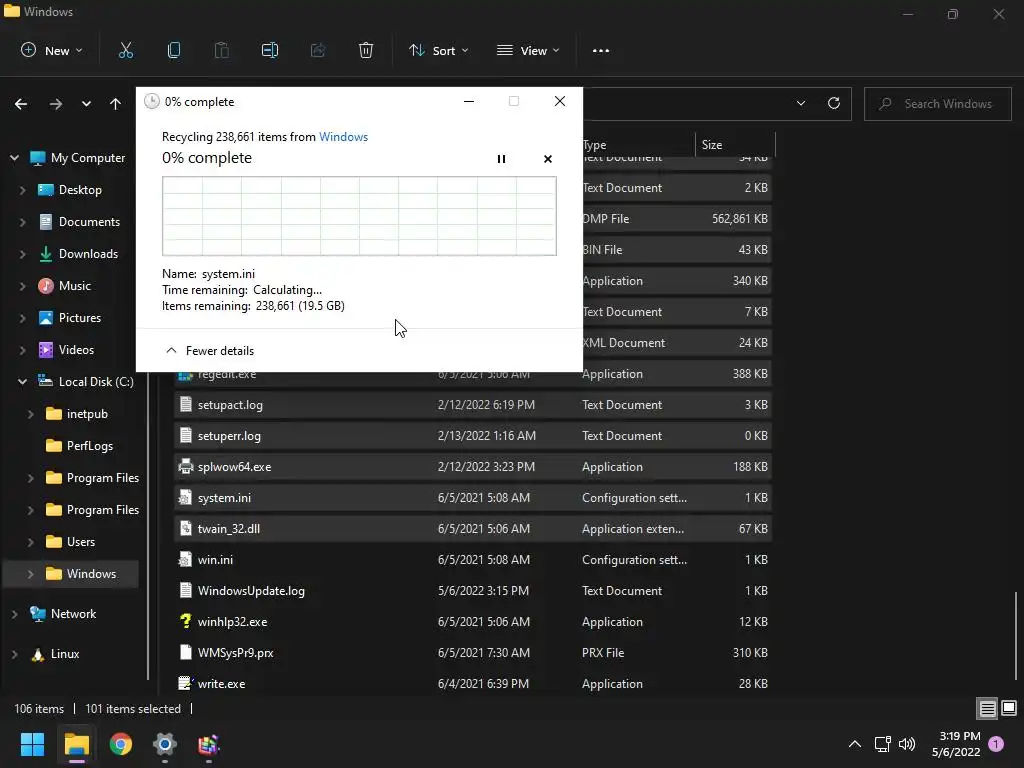The height and width of the screenshot is (768, 1024).
Task: Select Music in navigation pane
Action: tap(74, 285)
